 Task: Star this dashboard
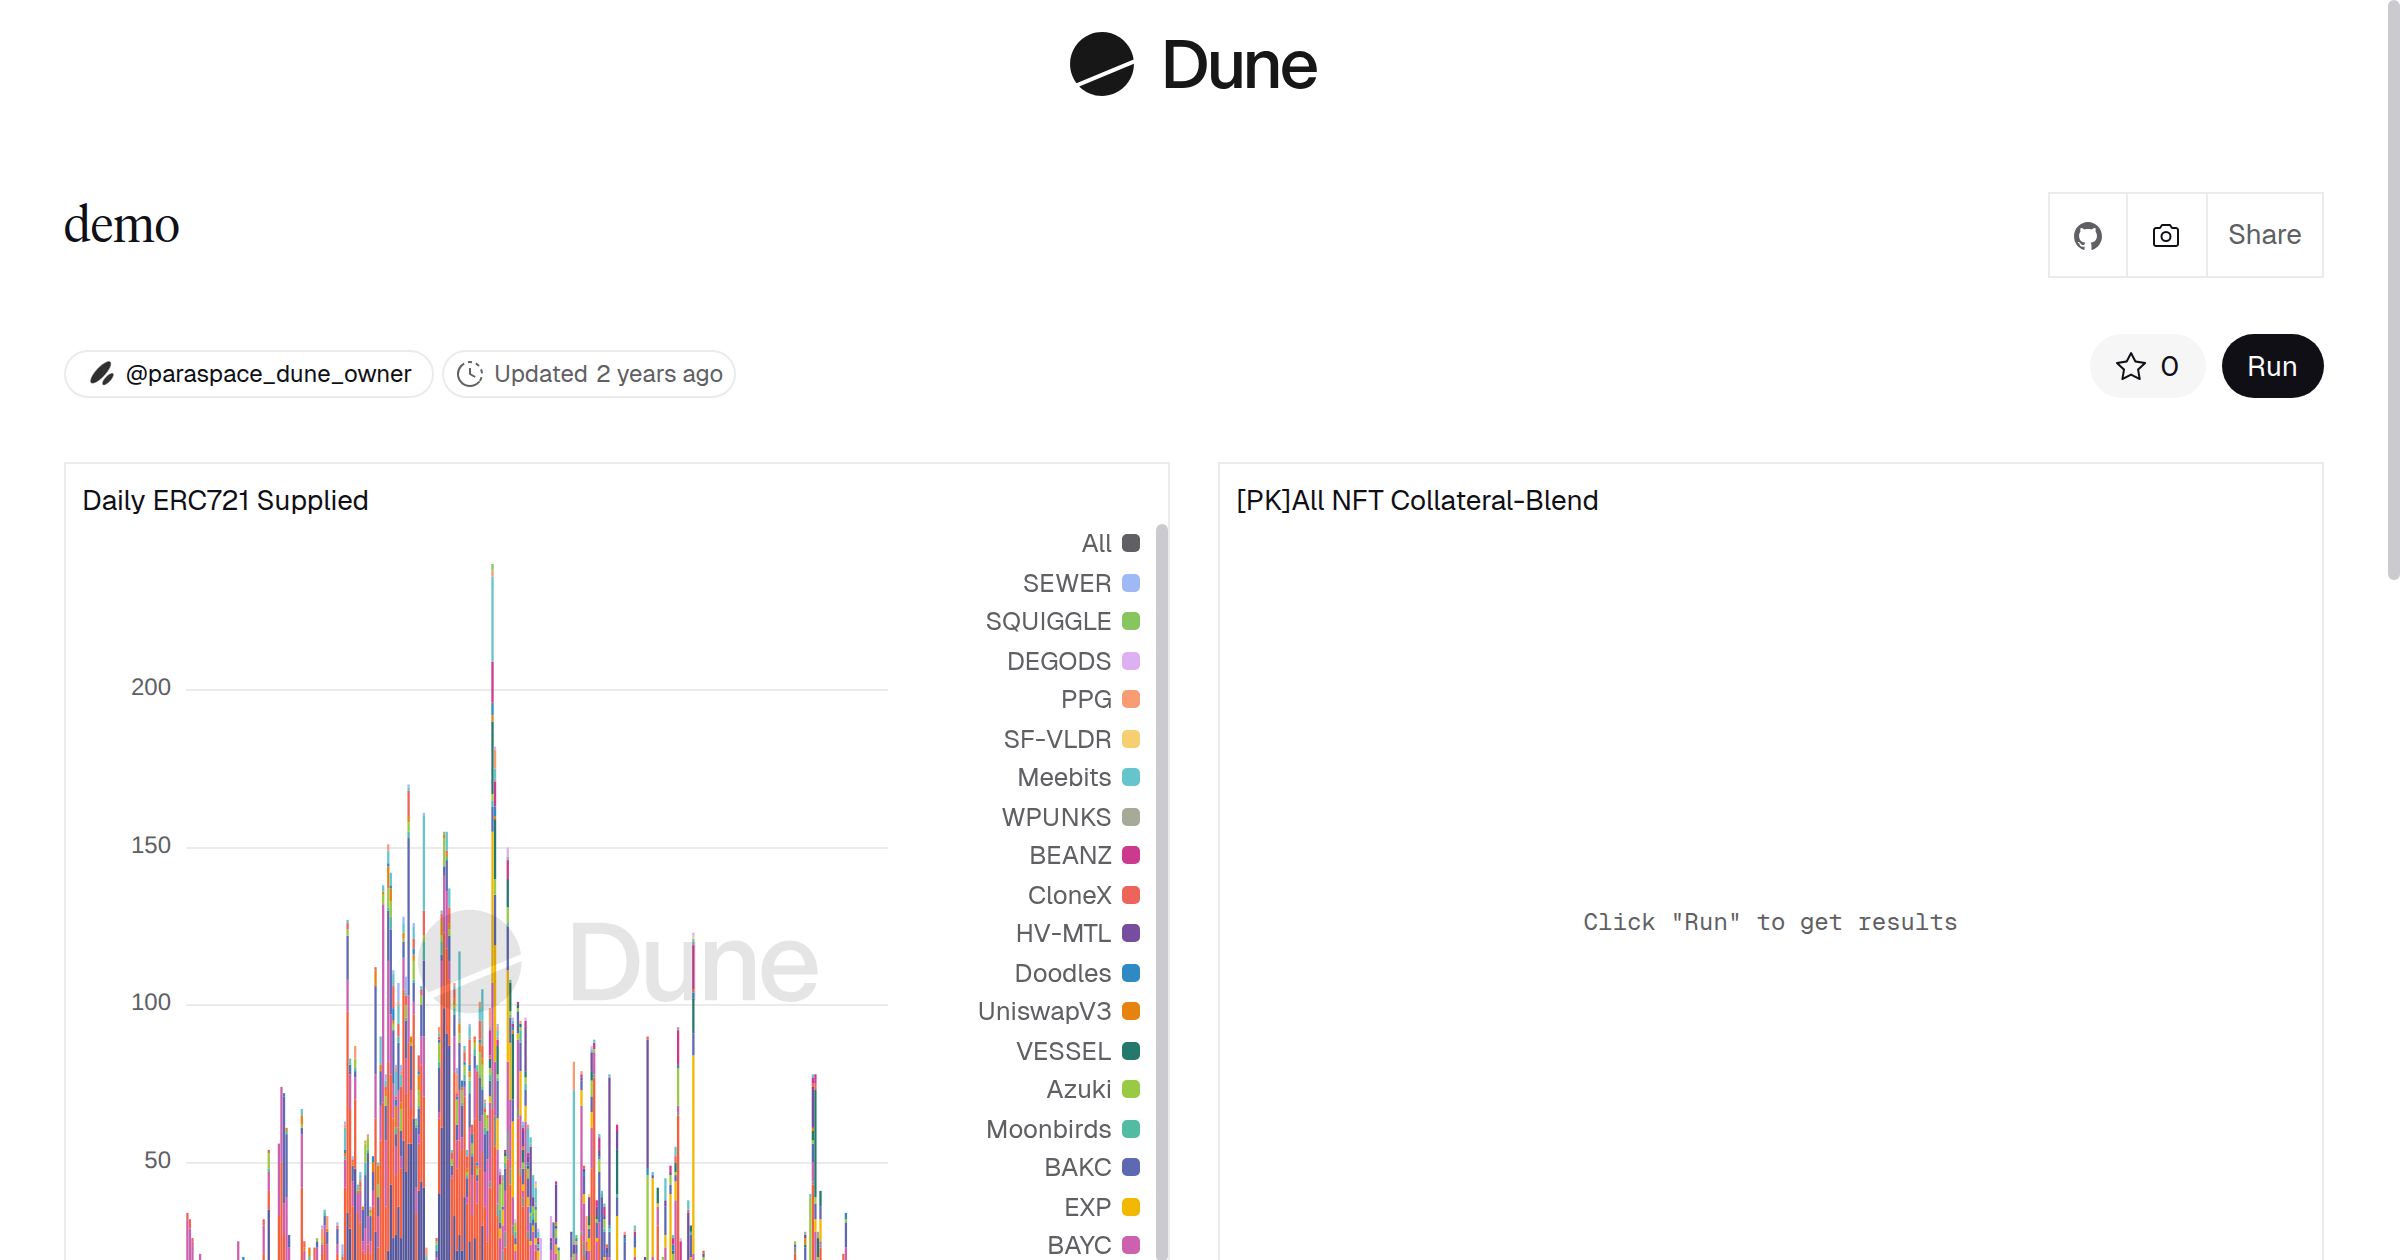click(2147, 366)
